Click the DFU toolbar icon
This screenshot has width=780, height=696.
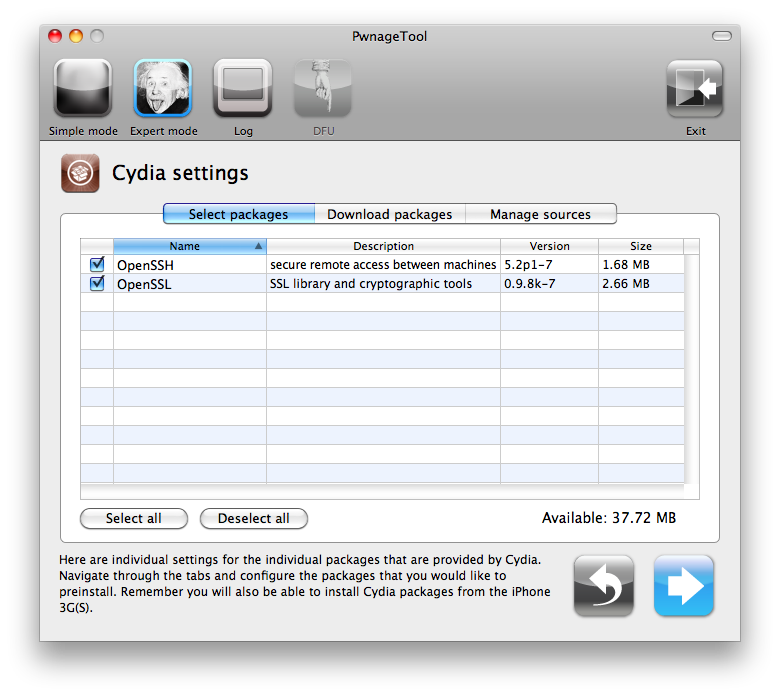(x=323, y=88)
